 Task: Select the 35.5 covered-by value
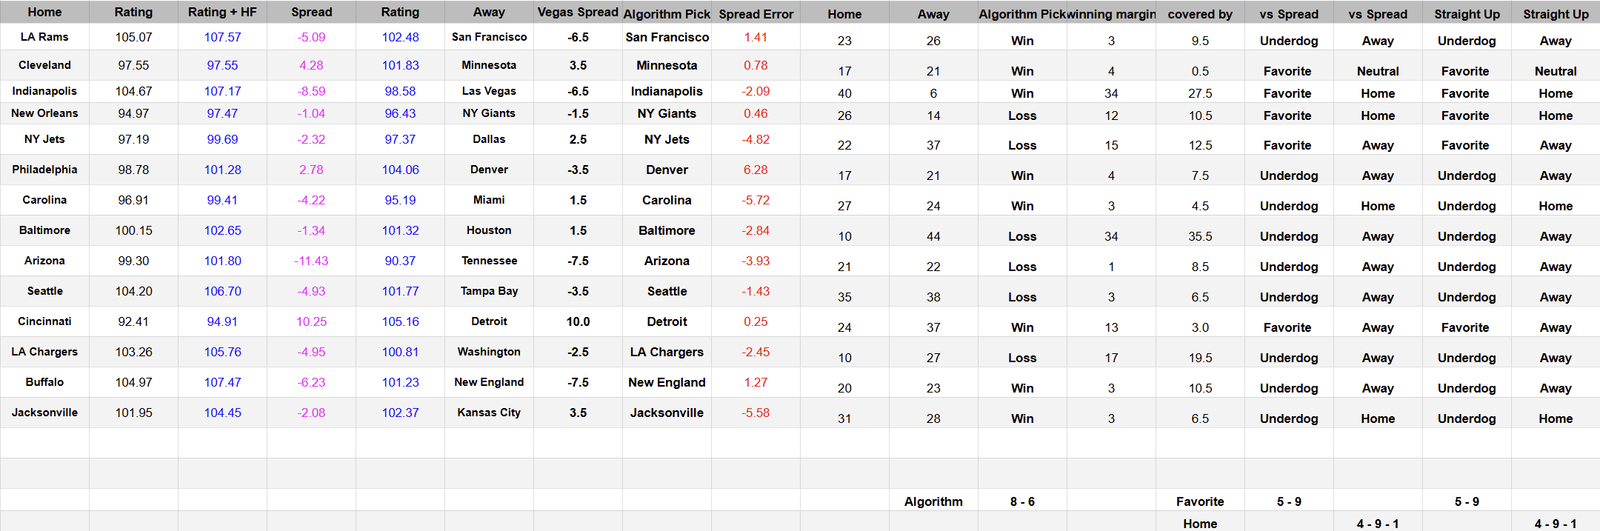tap(1200, 237)
